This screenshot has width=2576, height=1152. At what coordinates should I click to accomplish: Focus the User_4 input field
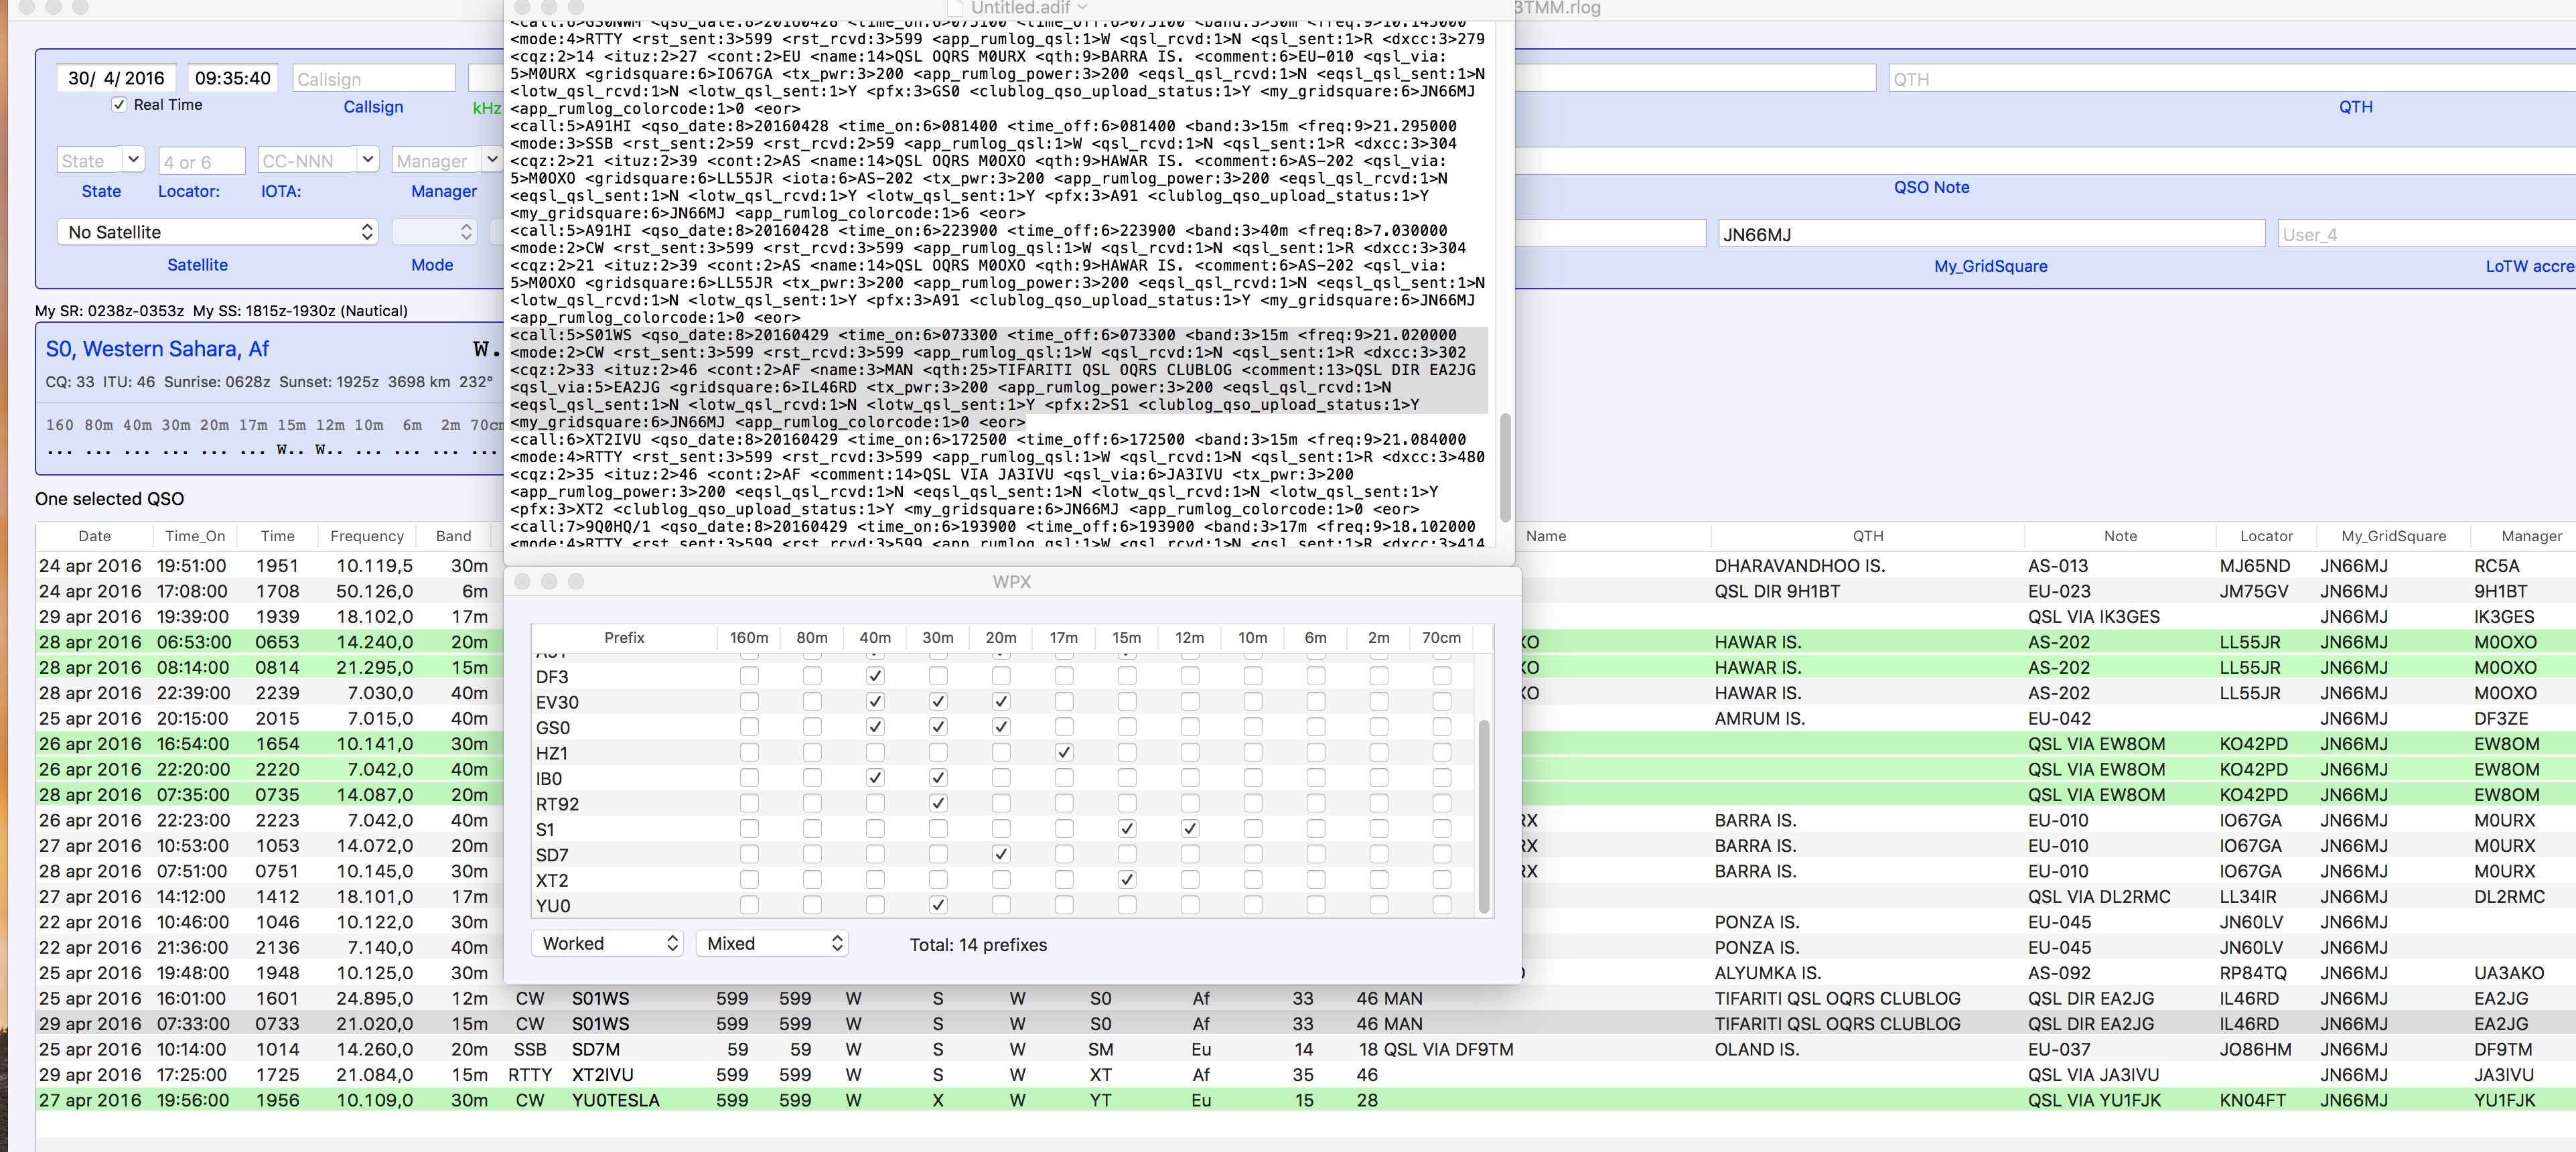pyautogui.click(x=2427, y=234)
